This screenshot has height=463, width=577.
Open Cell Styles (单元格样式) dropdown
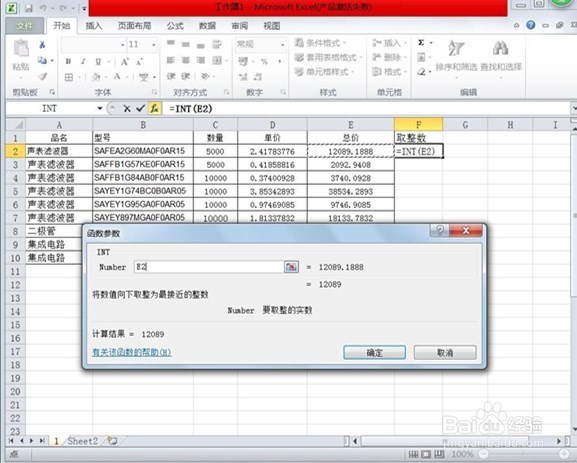[325, 72]
